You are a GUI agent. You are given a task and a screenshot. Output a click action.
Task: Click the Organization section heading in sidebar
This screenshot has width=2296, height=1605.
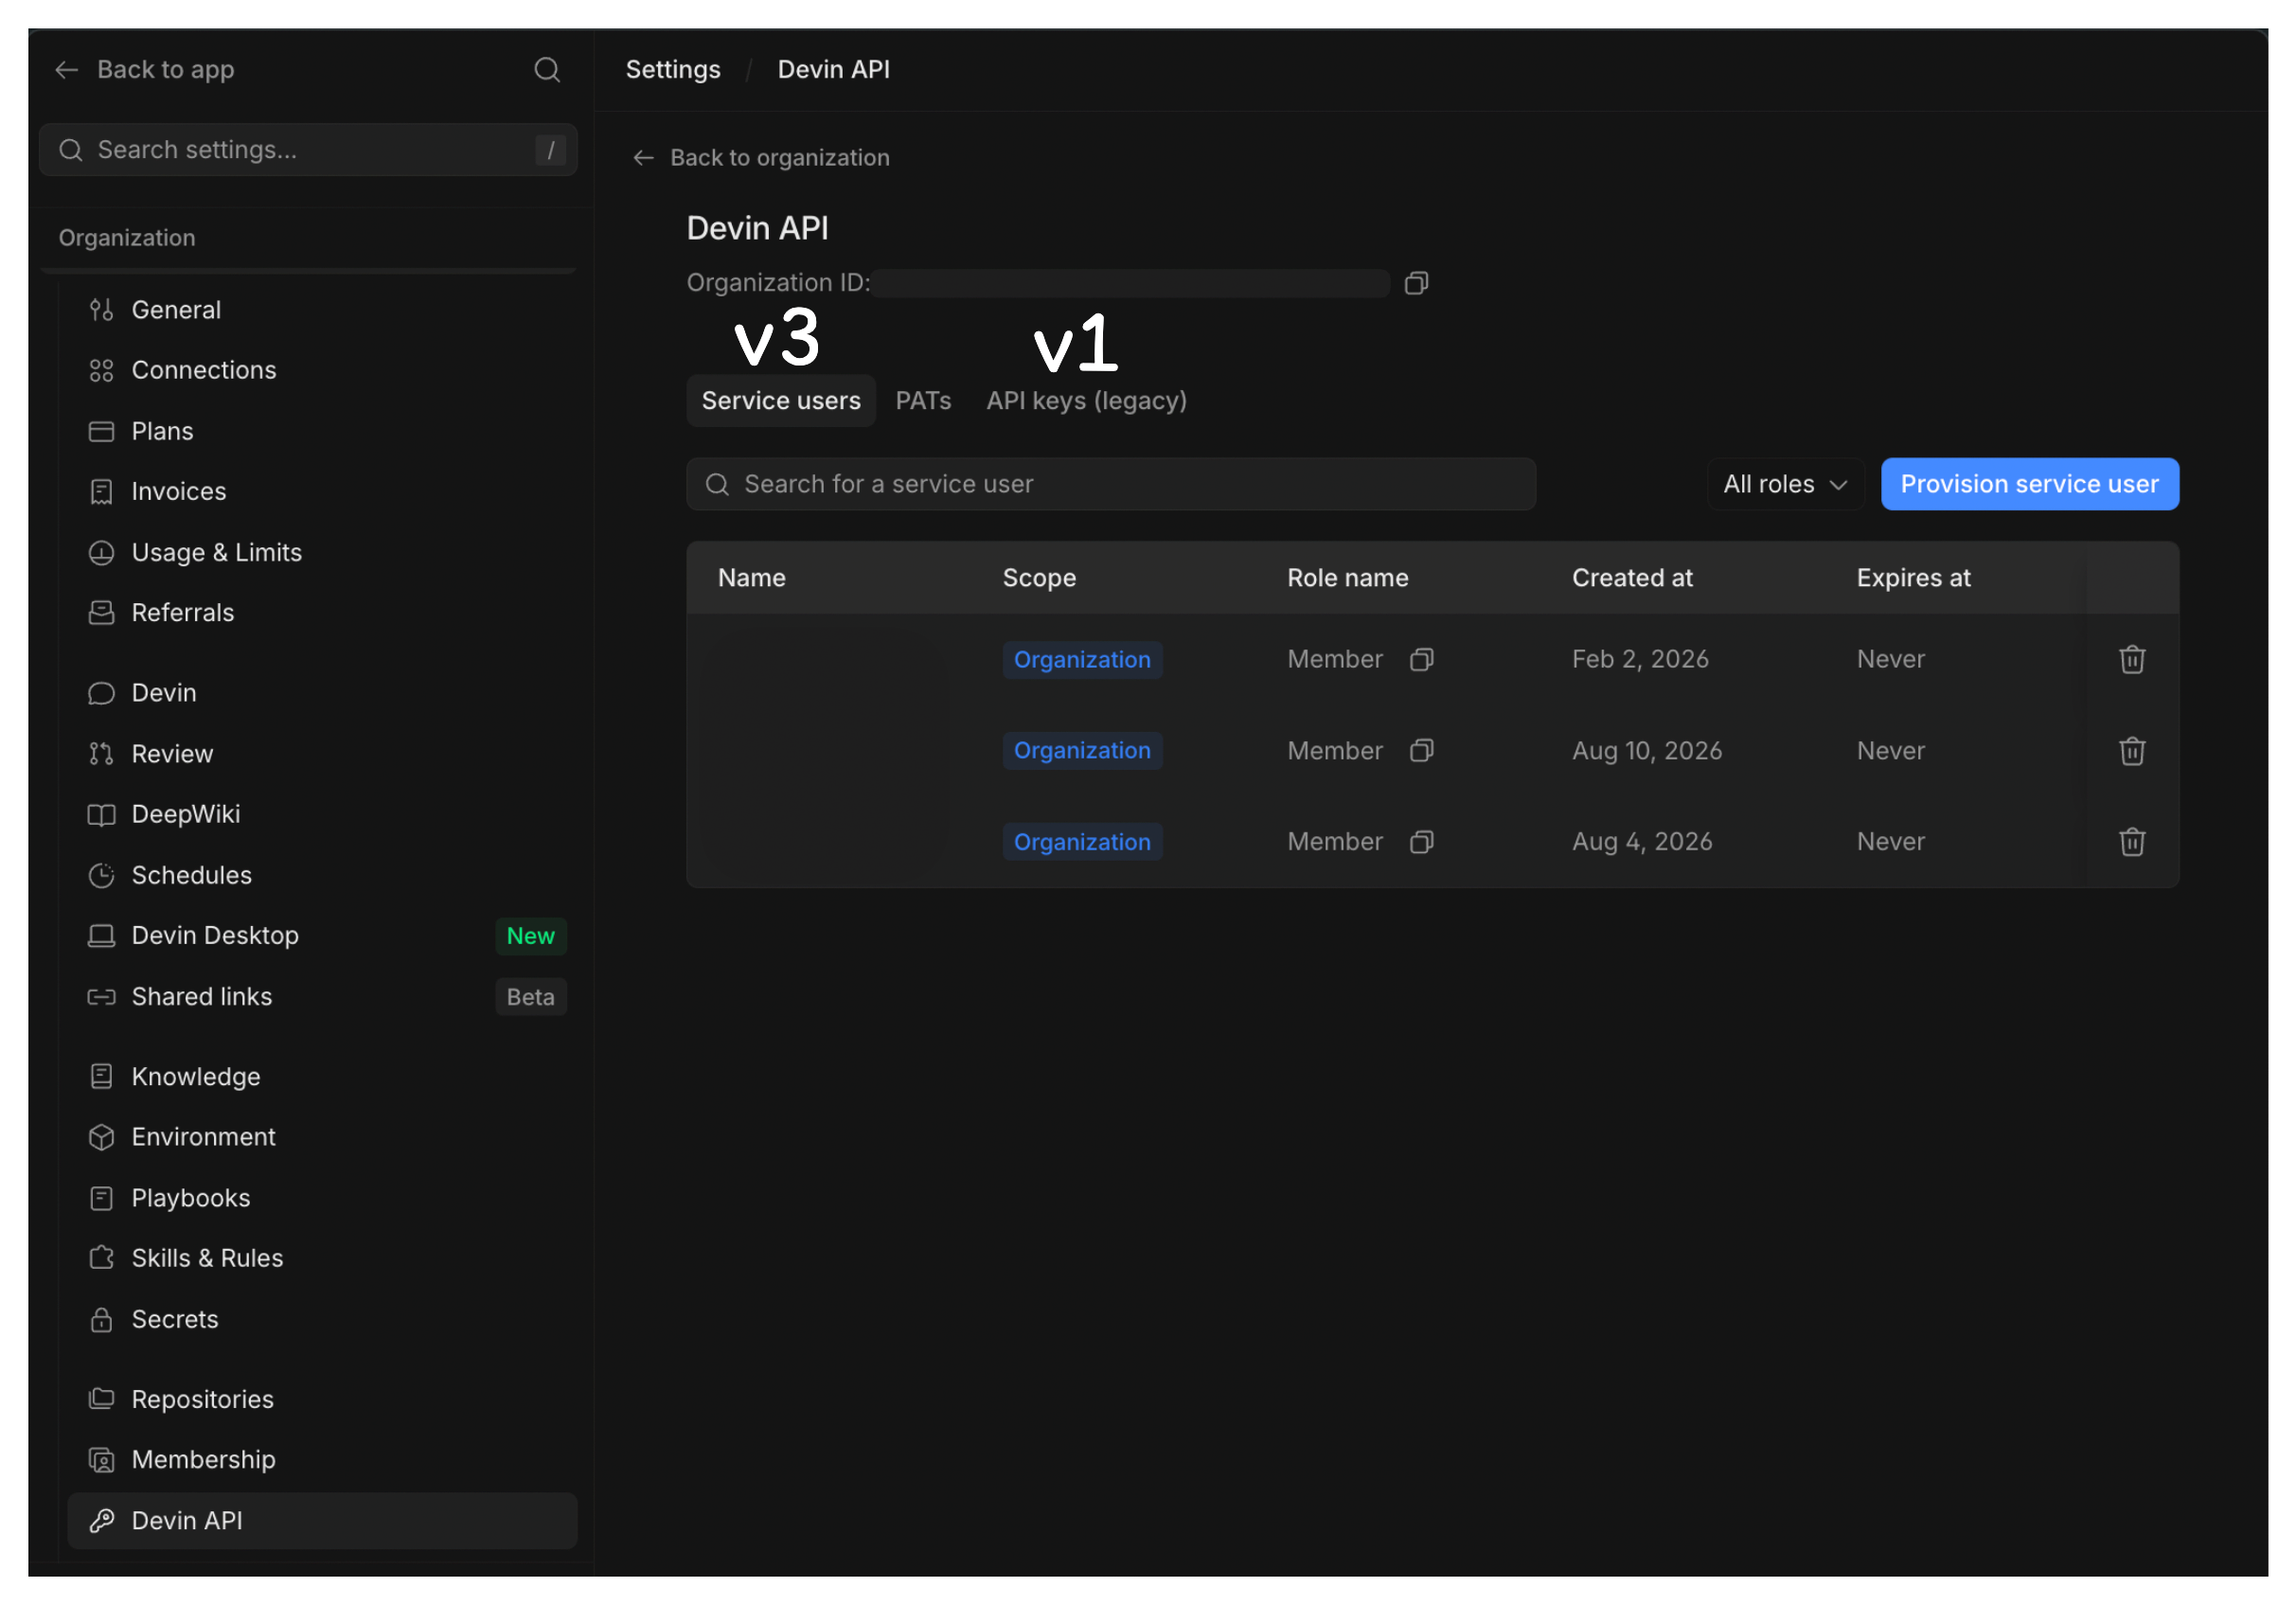pyautogui.click(x=127, y=238)
